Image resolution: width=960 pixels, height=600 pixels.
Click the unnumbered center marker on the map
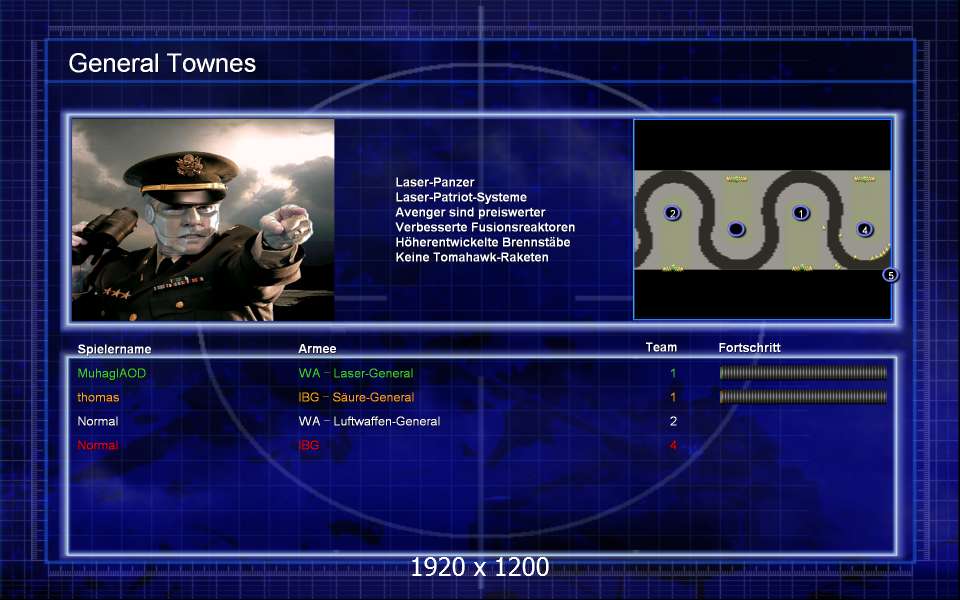click(736, 229)
